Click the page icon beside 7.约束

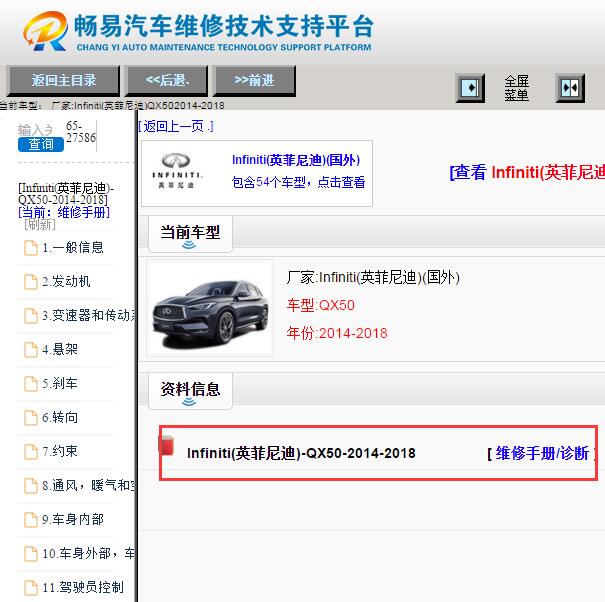tap(31, 452)
